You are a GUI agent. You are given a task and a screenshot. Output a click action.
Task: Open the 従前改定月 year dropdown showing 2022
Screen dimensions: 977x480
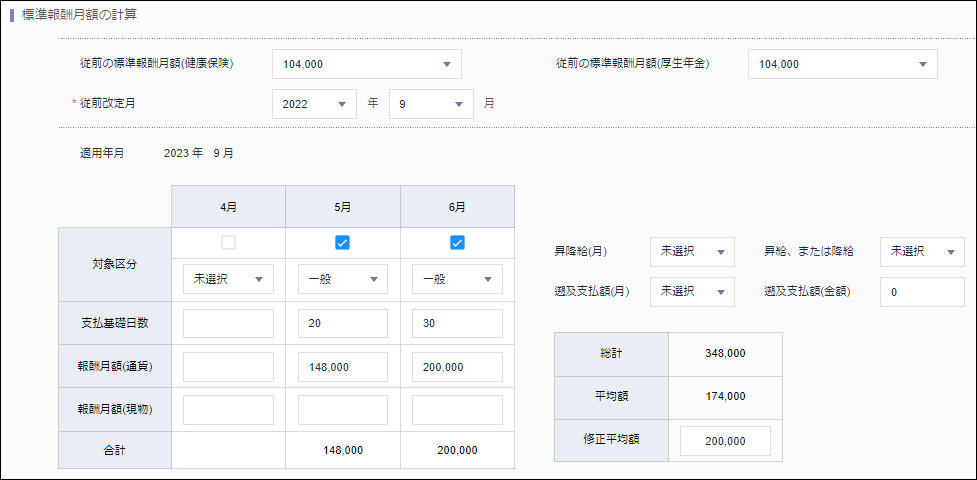click(x=314, y=104)
